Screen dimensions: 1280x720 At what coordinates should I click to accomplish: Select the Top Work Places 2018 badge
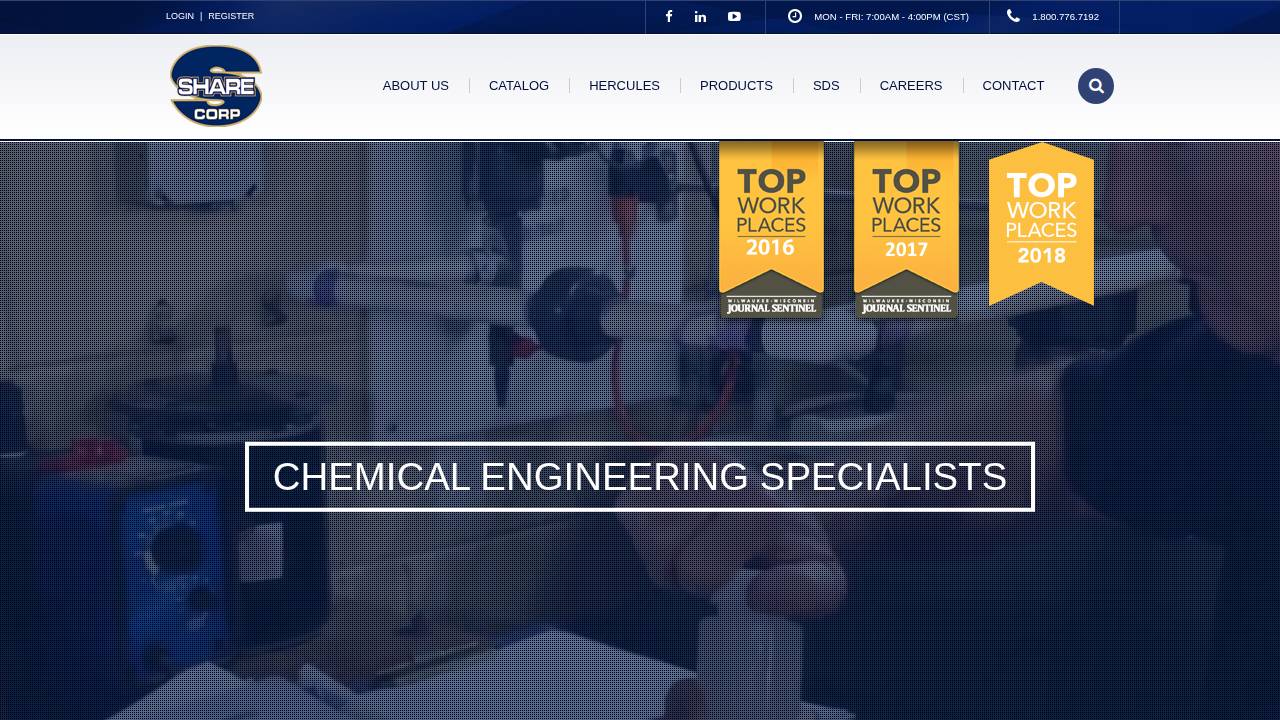(1041, 222)
